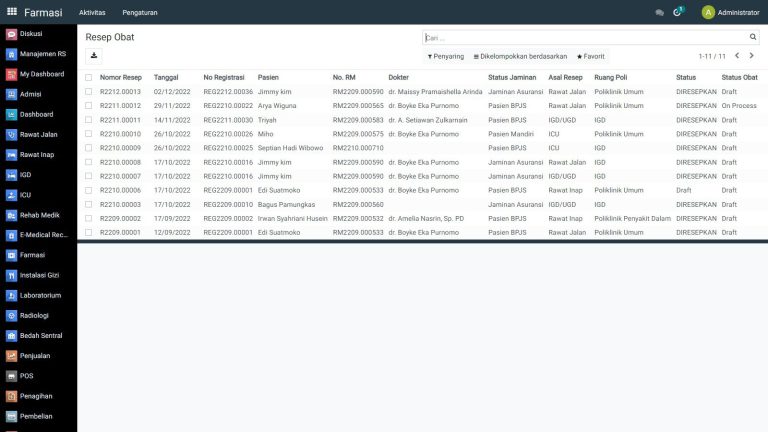
Task: Open the Pengaturan menu
Action: [x=140, y=13]
